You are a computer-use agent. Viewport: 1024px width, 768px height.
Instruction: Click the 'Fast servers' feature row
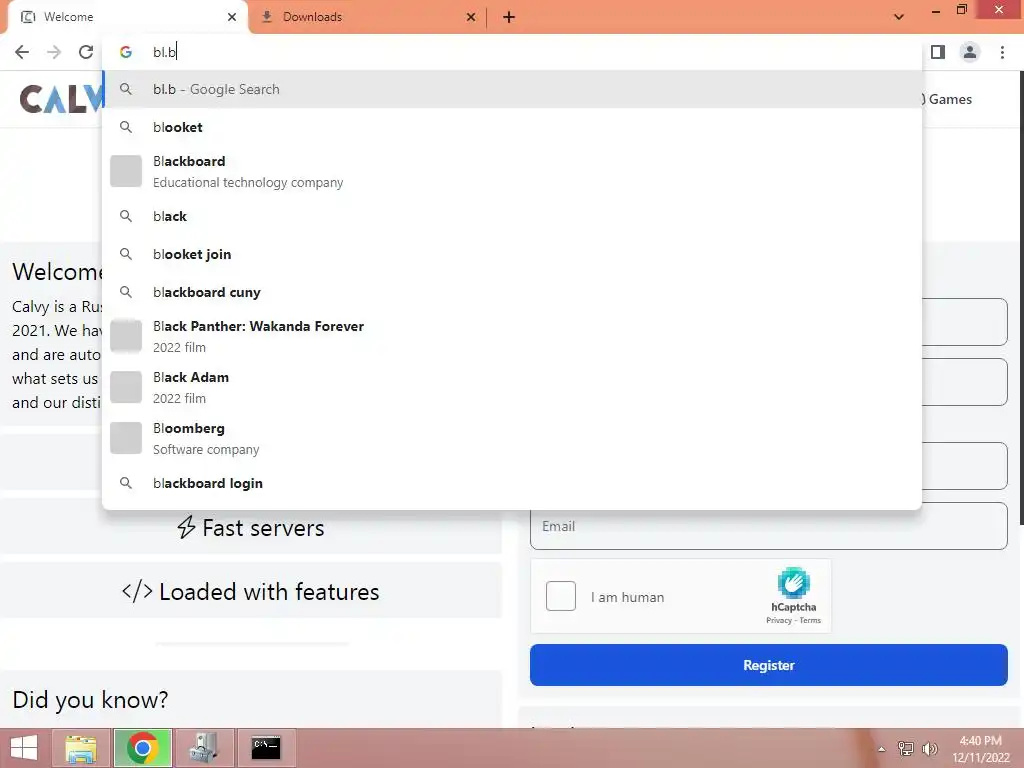click(251, 528)
